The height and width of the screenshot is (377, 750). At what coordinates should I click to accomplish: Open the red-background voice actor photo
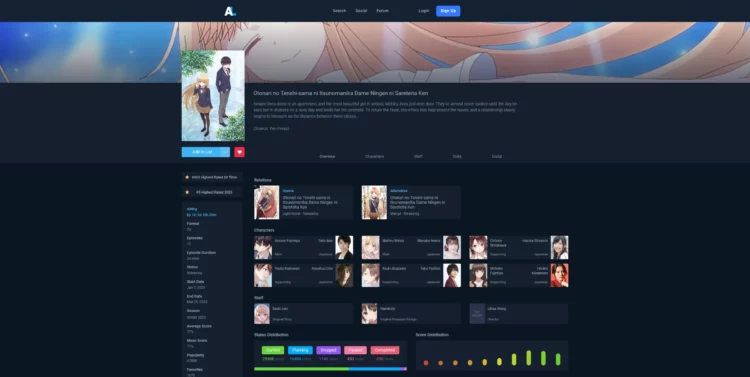[x=560, y=275]
